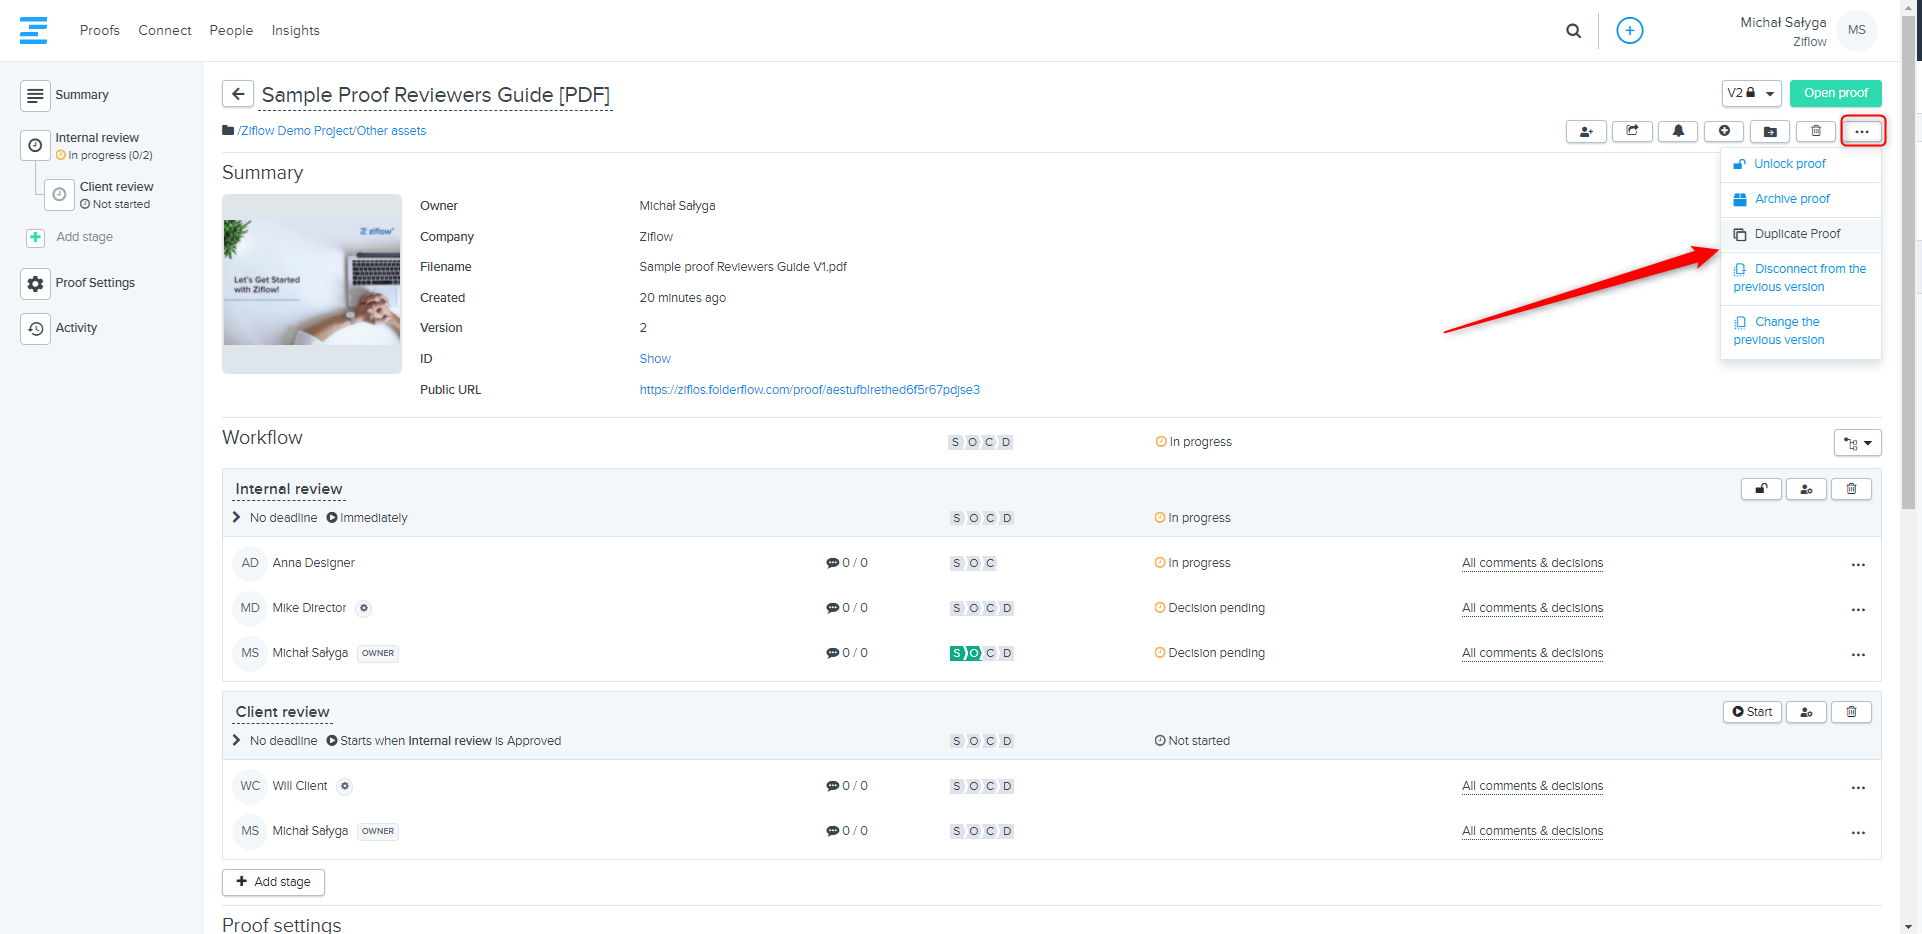The image size is (1922, 934).
Task: Click the green Open proof button
Action: click(1835, 93)
